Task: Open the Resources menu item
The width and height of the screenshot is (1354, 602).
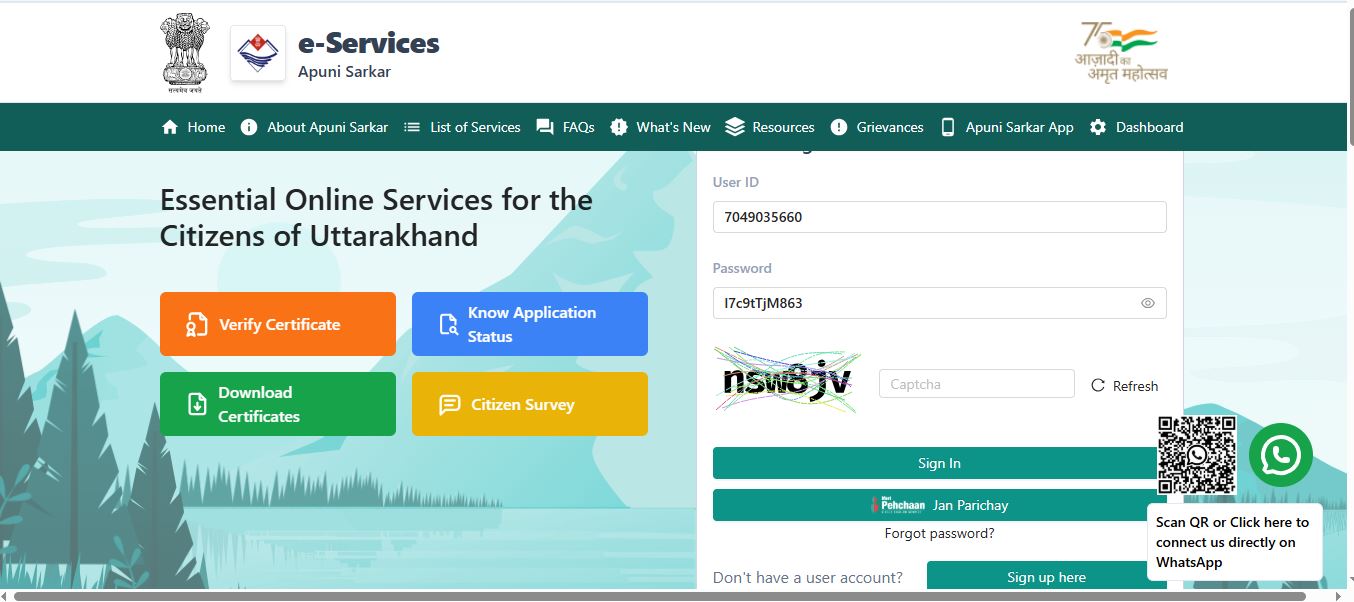Action: (x=770, y=127)
